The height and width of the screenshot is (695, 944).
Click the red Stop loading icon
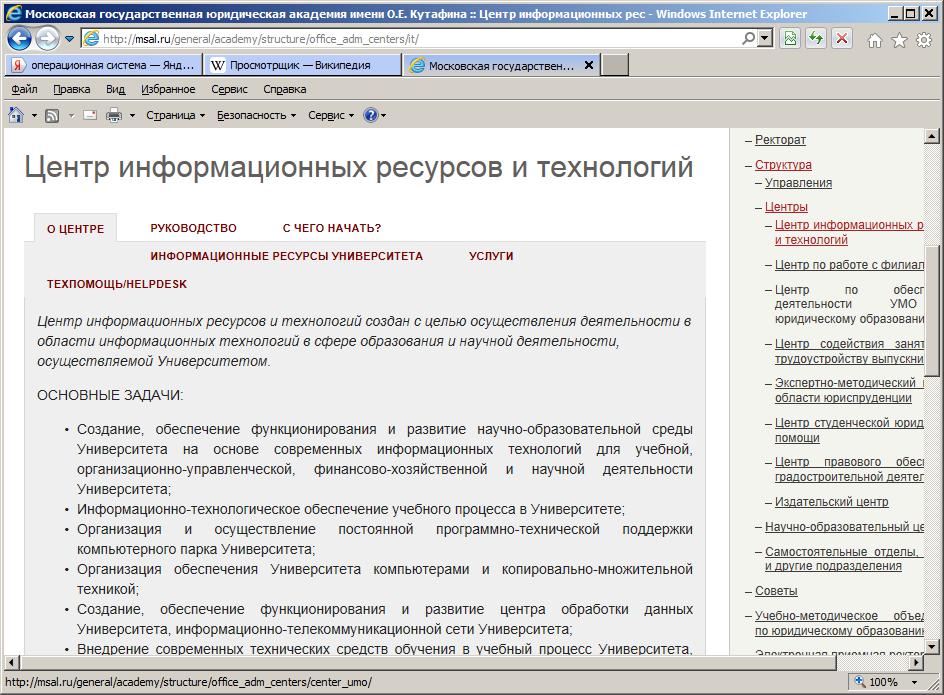(842, 39)
